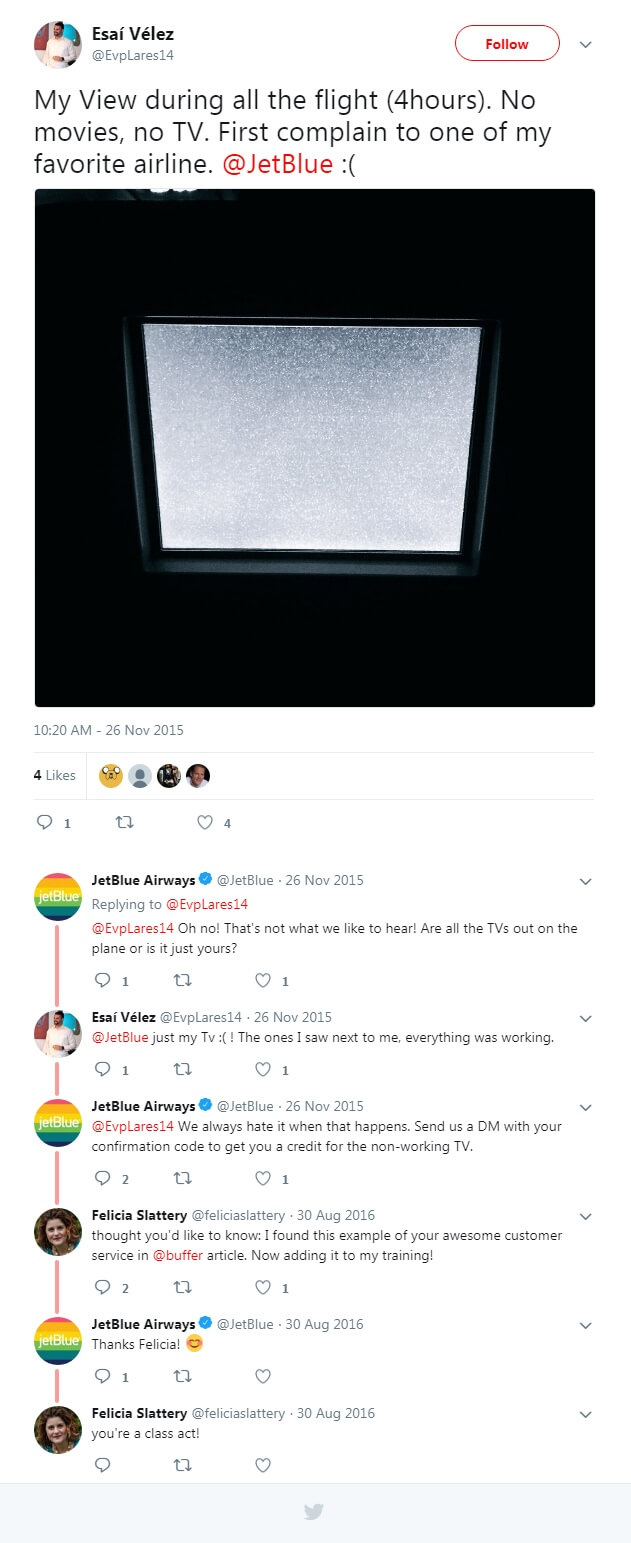
Task: Click the verified badge on 'Thanks Felicia!' tweet
Action: 204,1323
